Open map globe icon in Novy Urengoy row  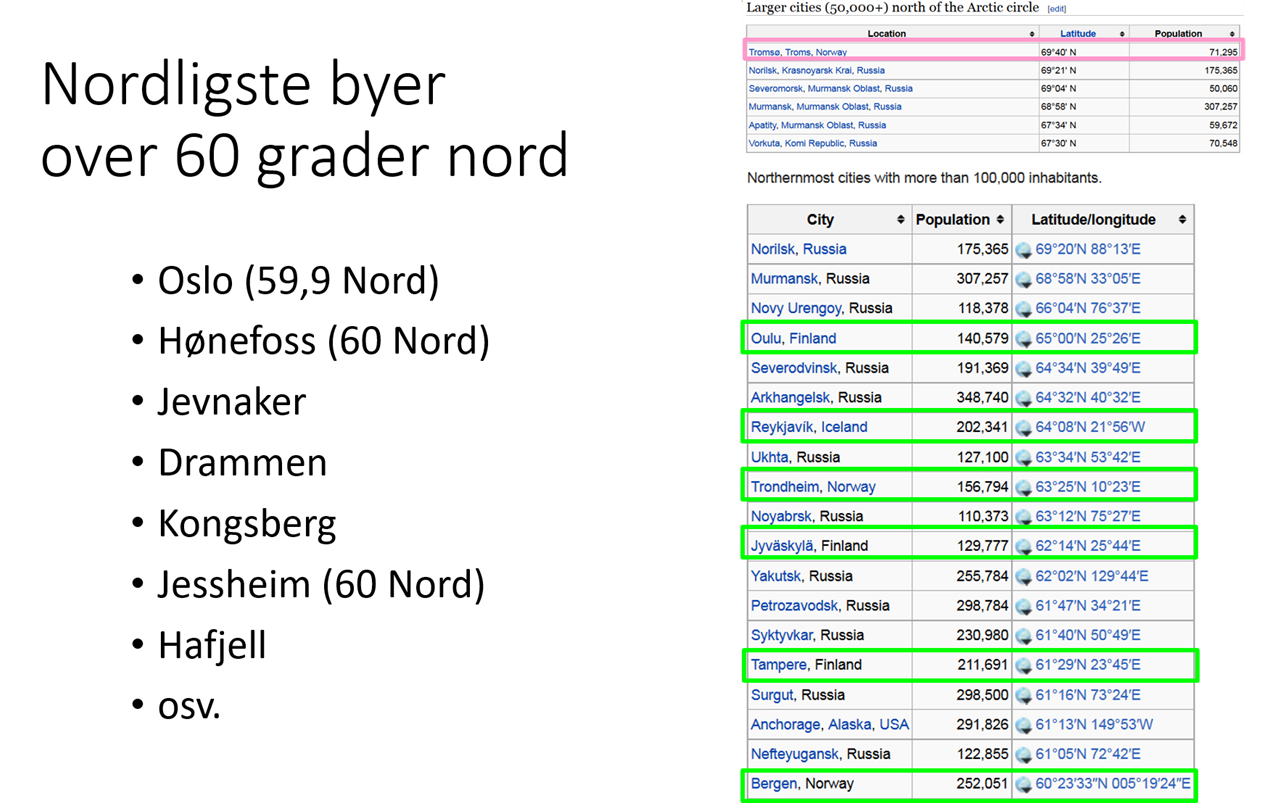click(x=1024, y=309)
